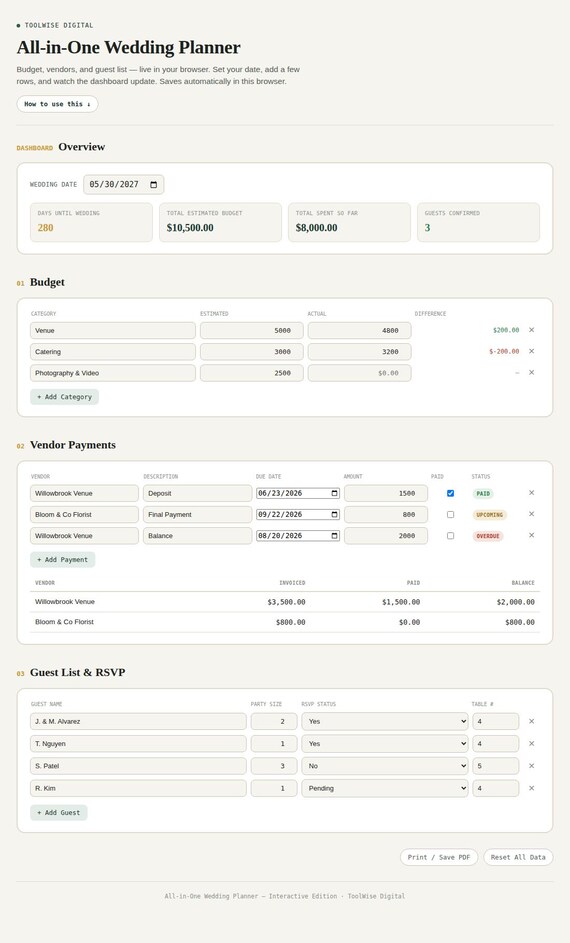
Task: Click the Guests Confirmed value 3
Action: point(428,228)
